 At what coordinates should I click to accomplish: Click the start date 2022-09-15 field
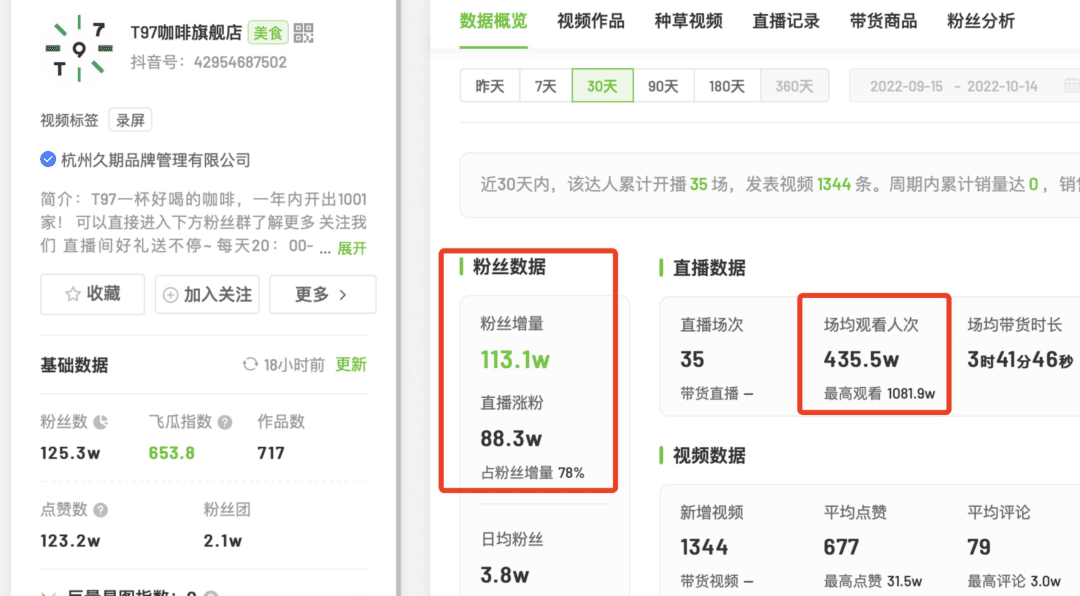[906, 86]
